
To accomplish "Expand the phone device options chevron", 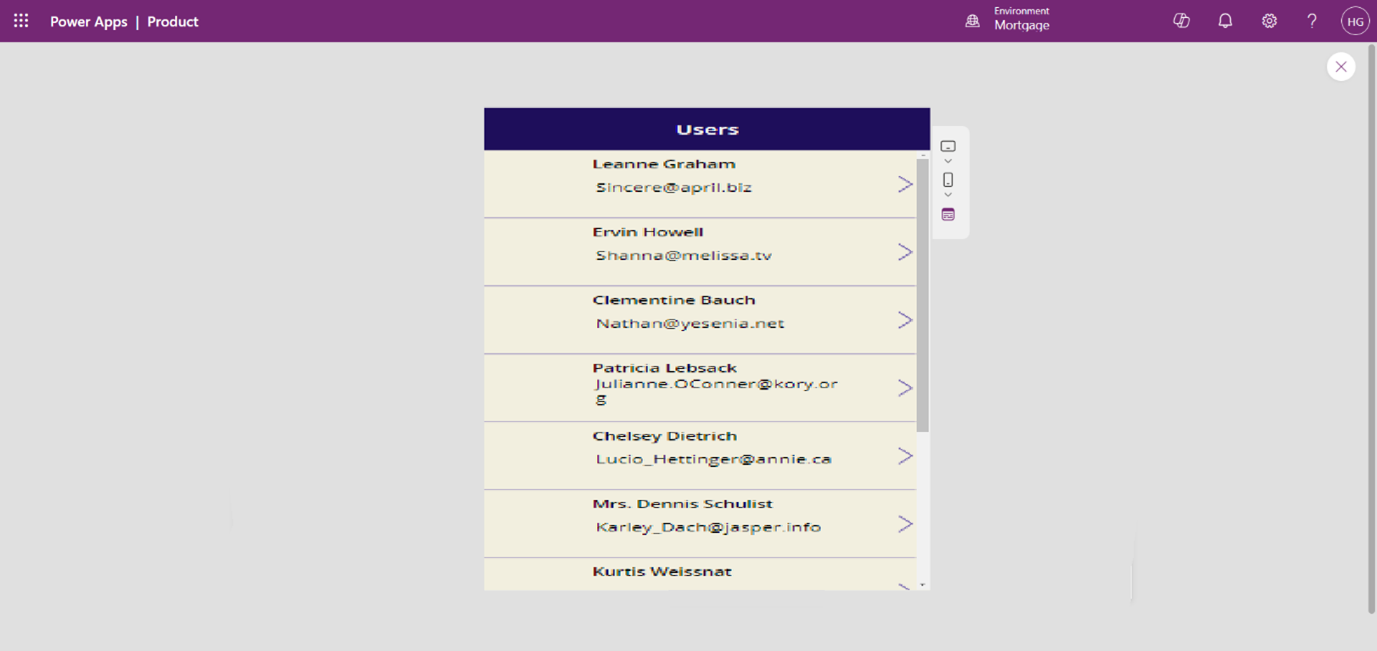I will (x=948, y=196).
